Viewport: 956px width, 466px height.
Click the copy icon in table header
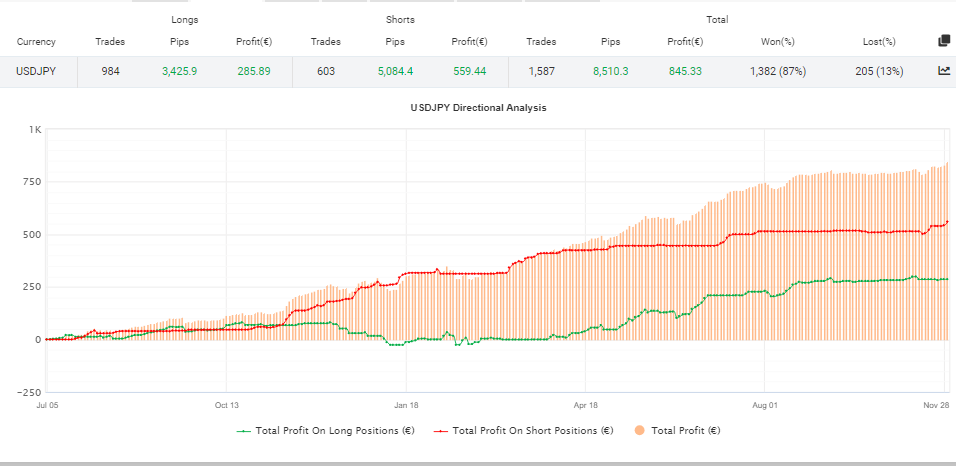[x=944, y=41]
